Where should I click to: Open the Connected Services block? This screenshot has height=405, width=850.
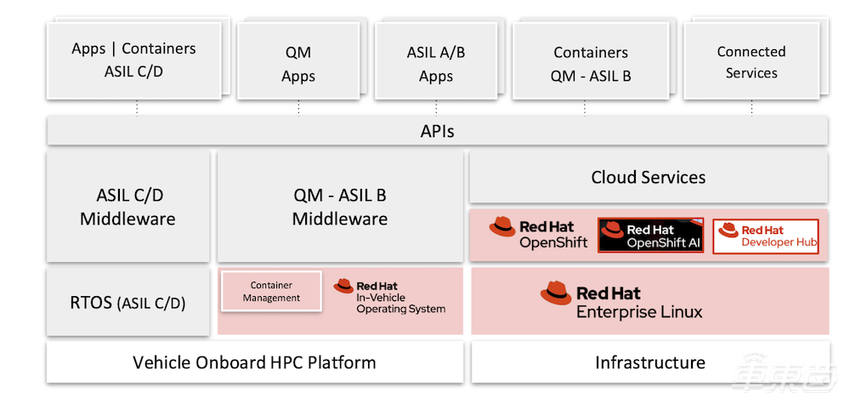coord(751,61)
